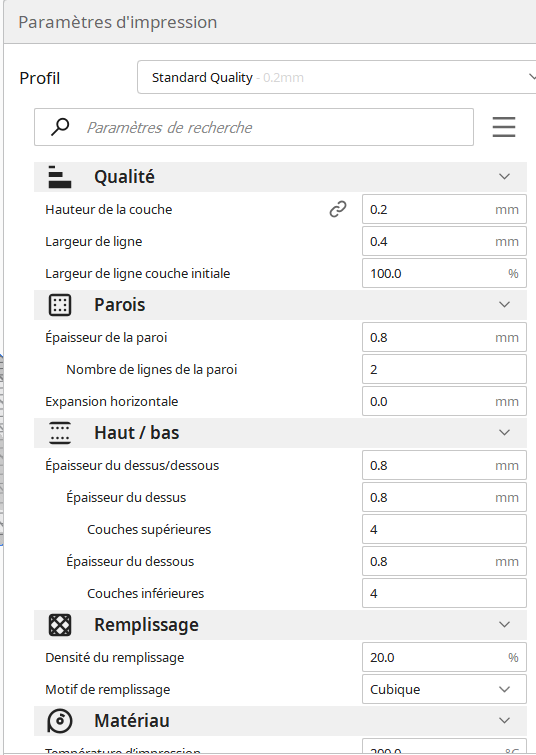The height and width of the screenshot is (755, 536).
Task: Click the Motif de remplissage label
Action: pyautogui.click(x=107, y=690)
